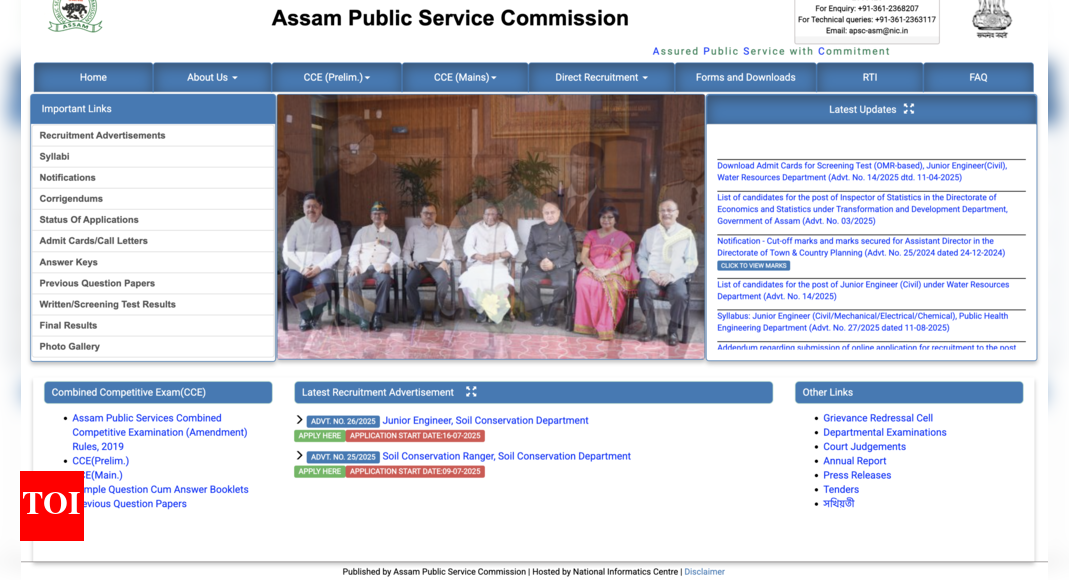Click Application Start Date 16-07-2025 badge
Screen dimensions: 1069x580
[x=415, y=436]
